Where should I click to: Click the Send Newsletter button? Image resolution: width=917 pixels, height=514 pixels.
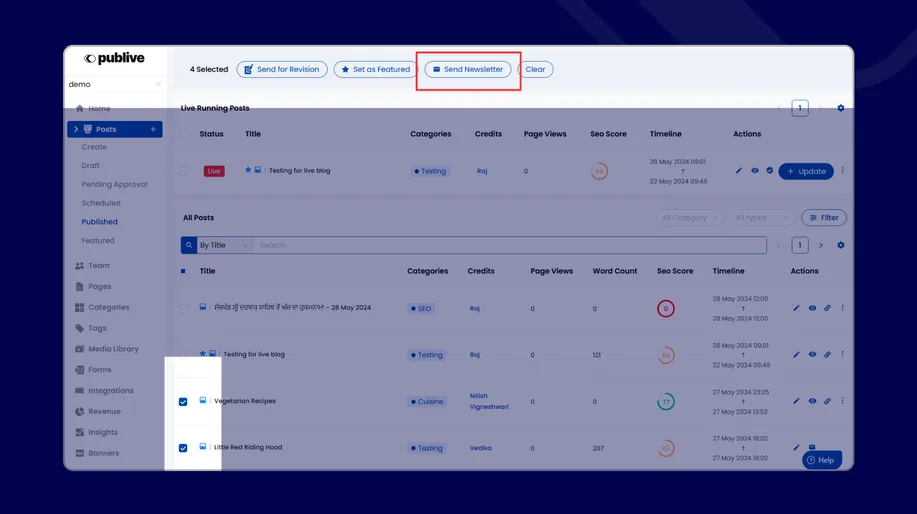[468, 70]
